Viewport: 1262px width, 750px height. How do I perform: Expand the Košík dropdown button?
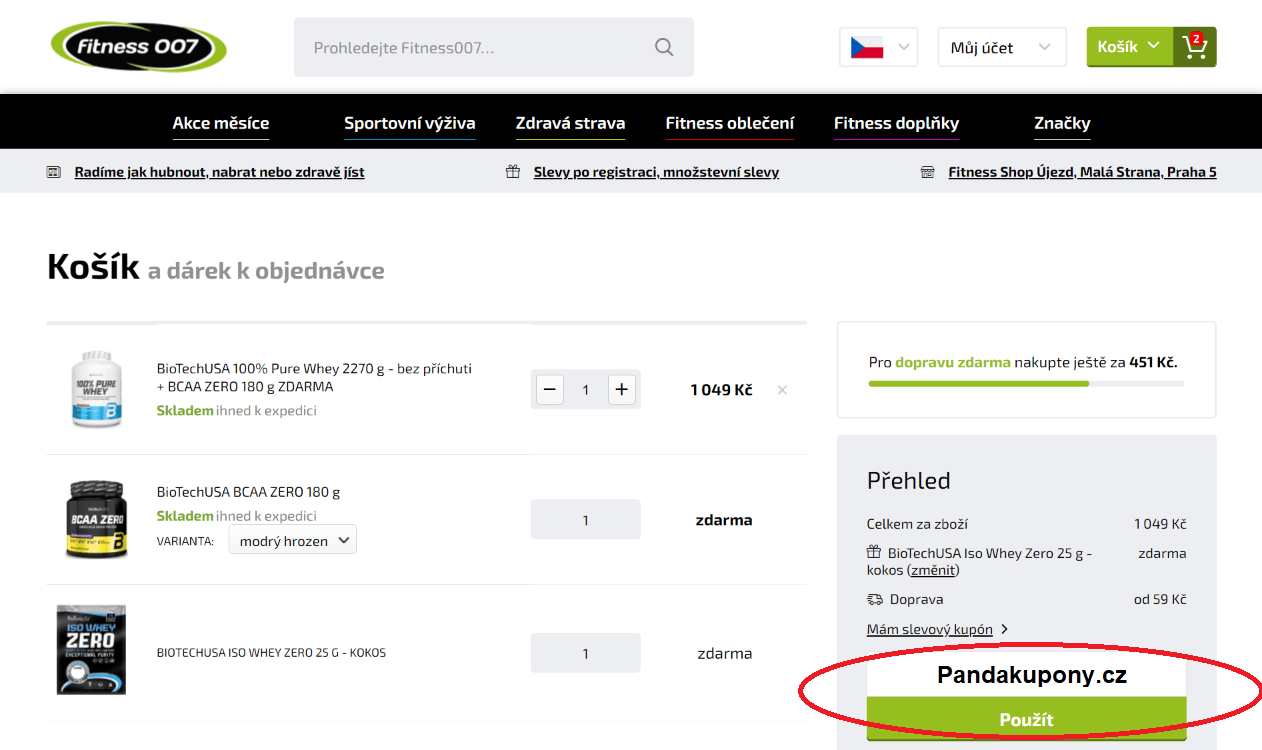tap(1129, 47)
